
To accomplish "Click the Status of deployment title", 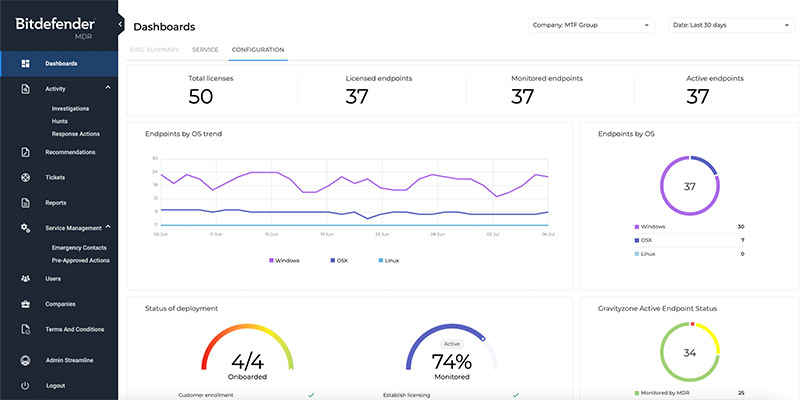I will (x=182, y=309).
